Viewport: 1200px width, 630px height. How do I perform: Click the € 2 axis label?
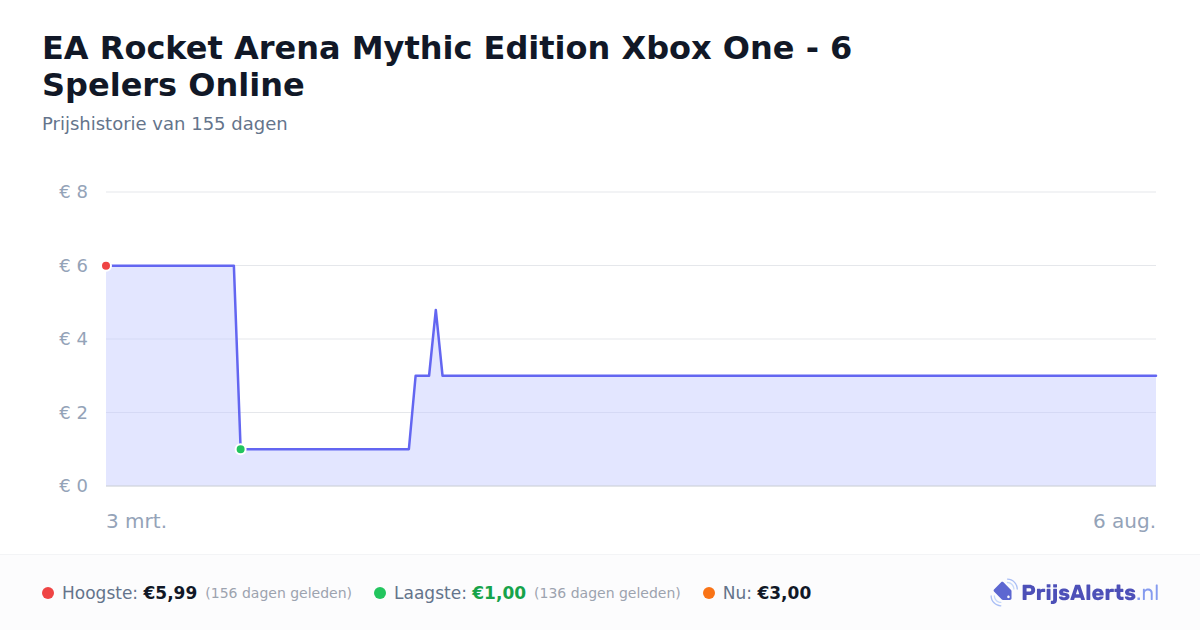coord(73,413)
